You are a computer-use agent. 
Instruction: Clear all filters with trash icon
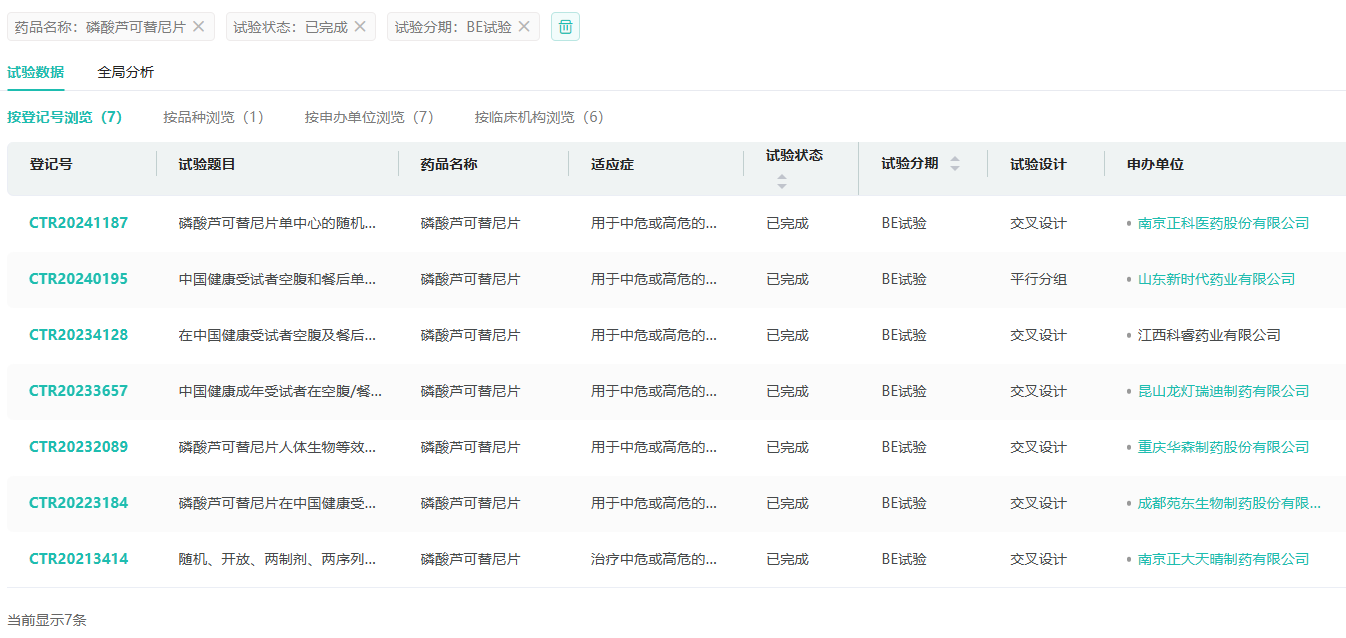565,27
